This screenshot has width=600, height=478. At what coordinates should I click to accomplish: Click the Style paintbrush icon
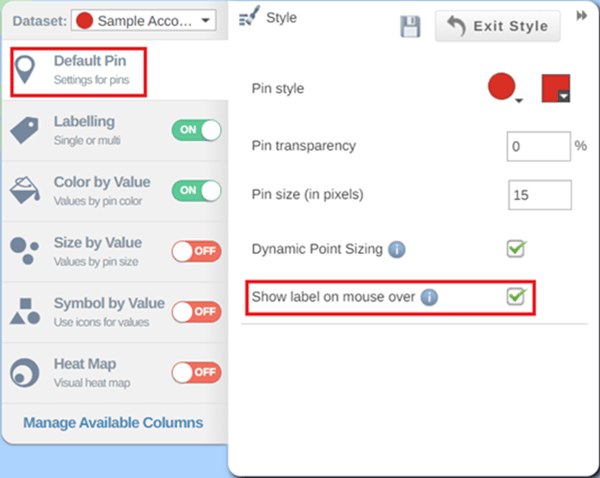tap(249, 16)
